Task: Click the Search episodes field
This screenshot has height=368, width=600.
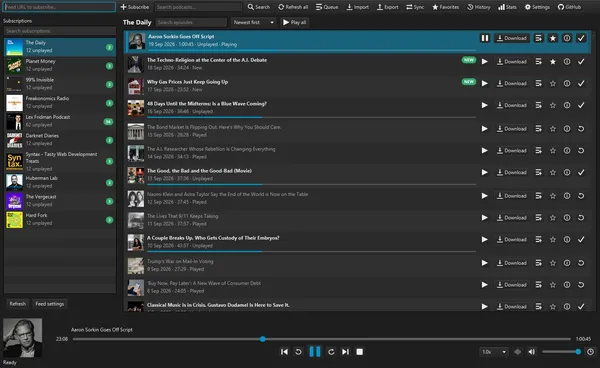Action: [191, 23]
